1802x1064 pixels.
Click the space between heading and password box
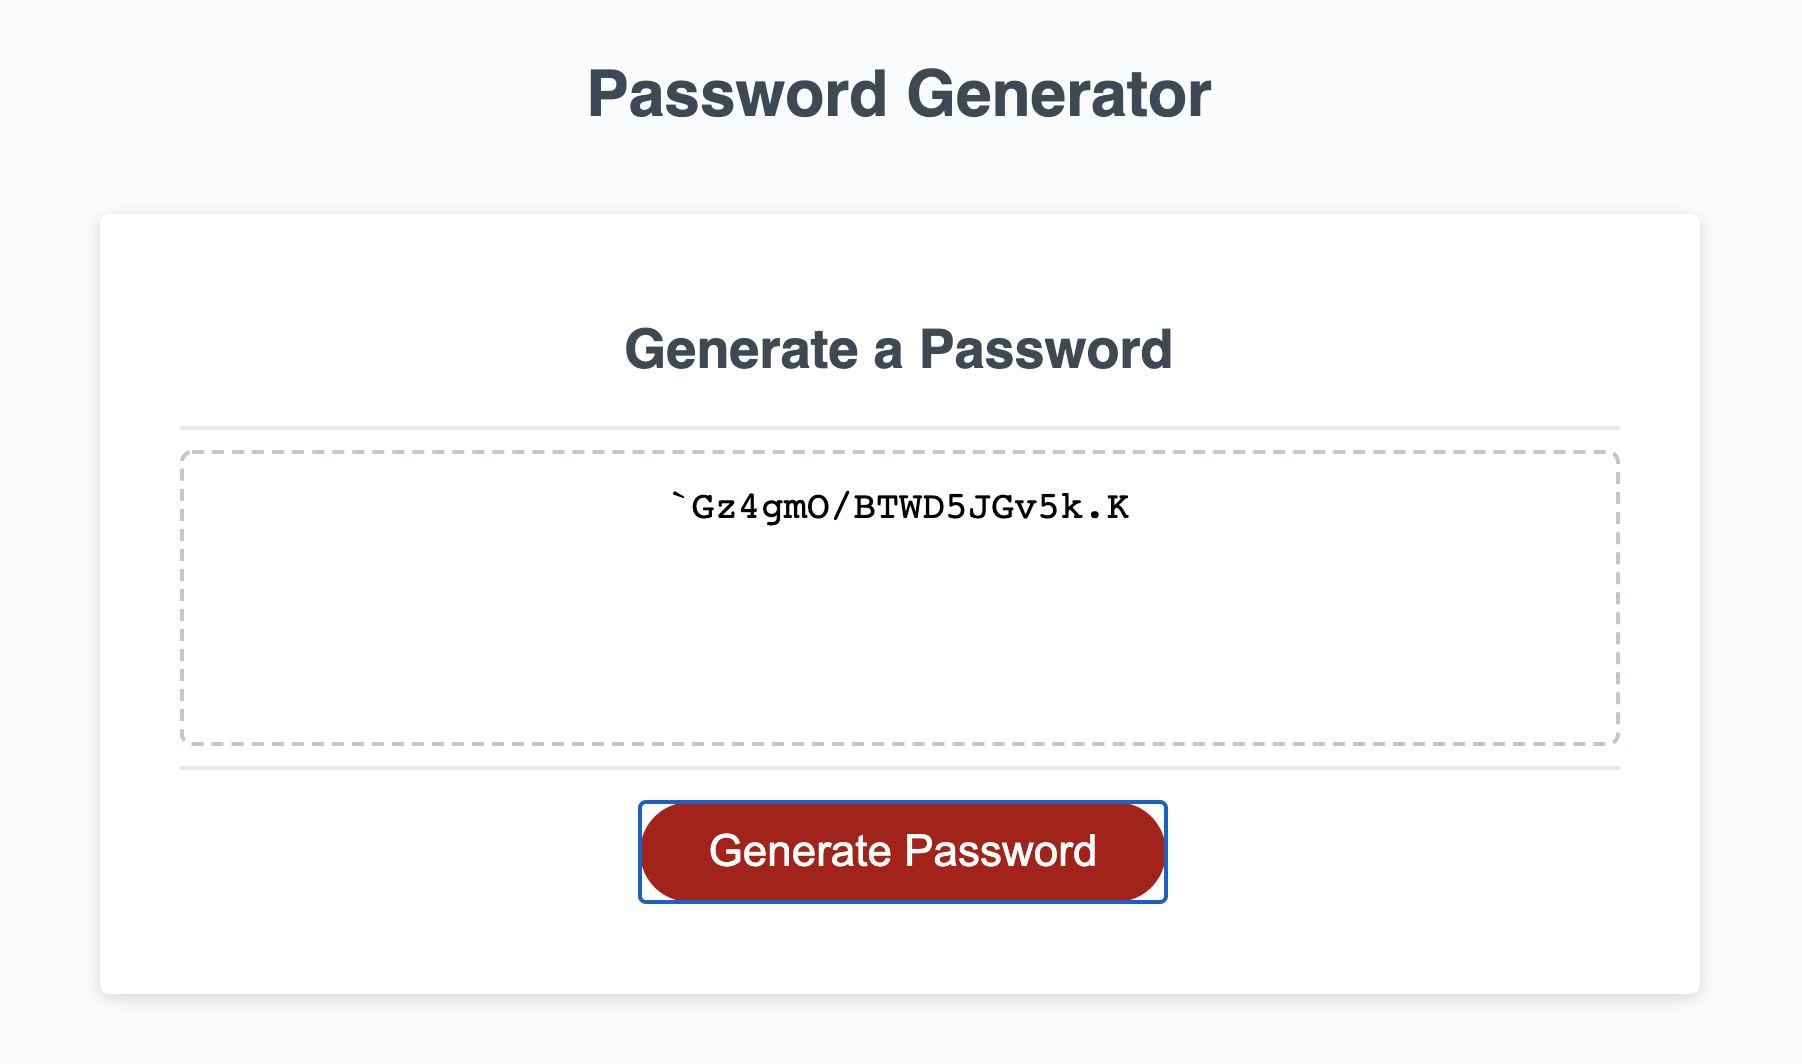pos(901,400)
